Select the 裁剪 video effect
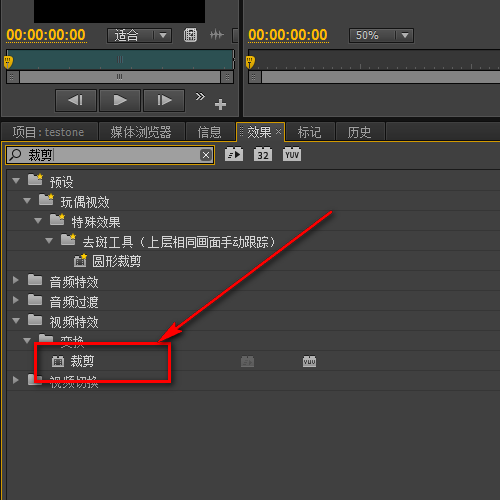Screen dimensions: 500x500 (x=253, y=361)
